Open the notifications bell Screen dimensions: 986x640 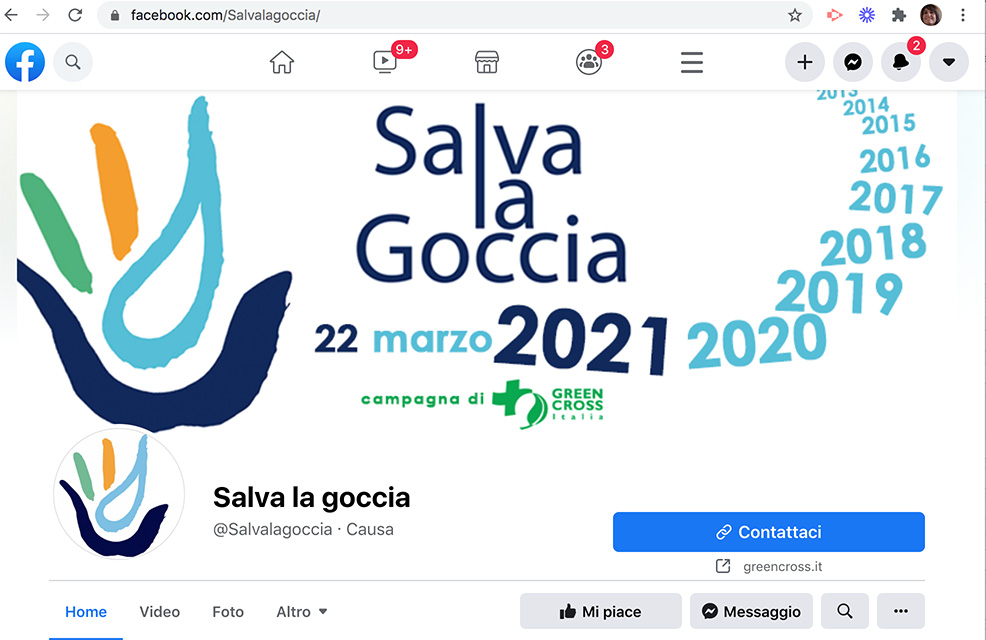900,62
